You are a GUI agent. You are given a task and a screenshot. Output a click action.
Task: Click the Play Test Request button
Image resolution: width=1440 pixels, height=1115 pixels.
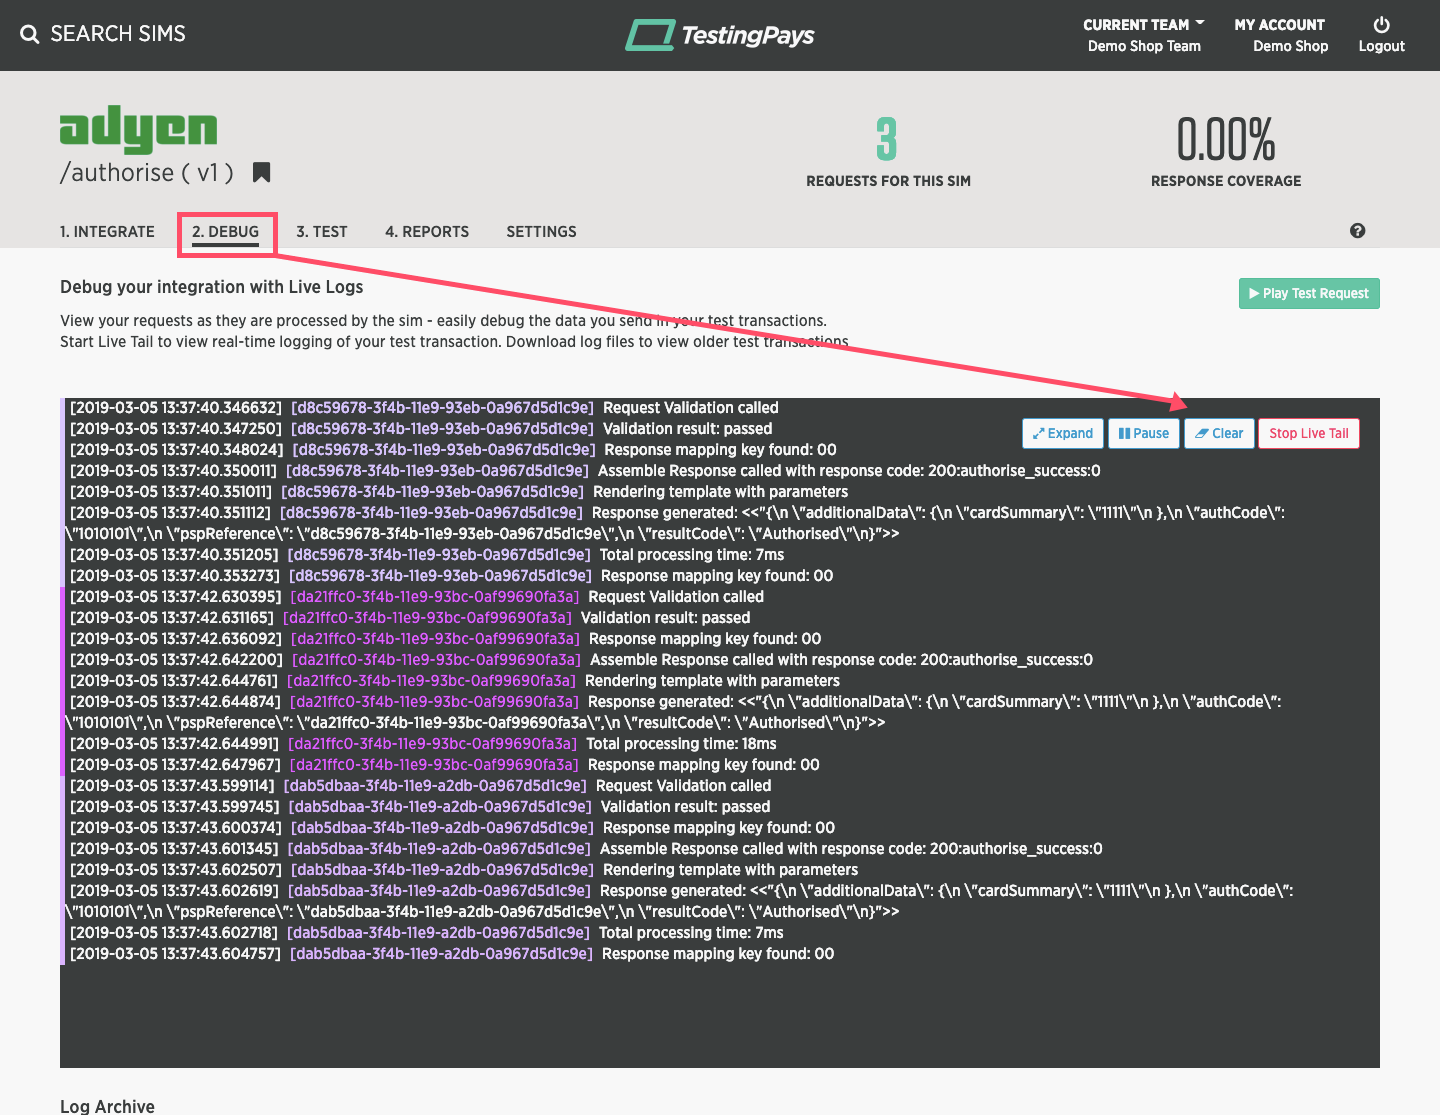[1309, 293]
